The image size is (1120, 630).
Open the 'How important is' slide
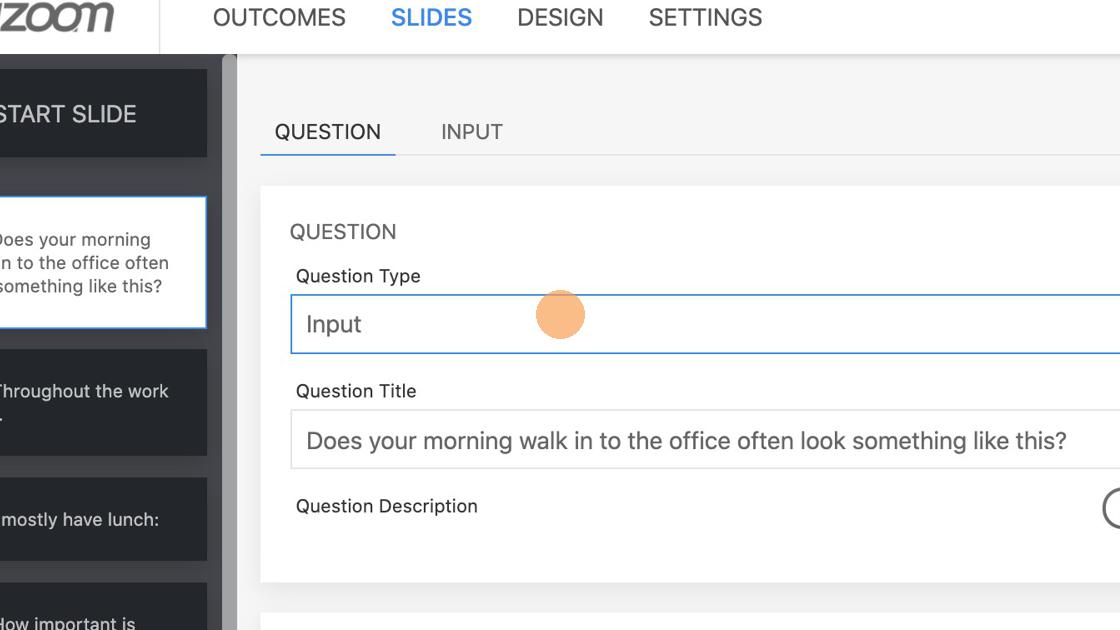pos(100,612)
